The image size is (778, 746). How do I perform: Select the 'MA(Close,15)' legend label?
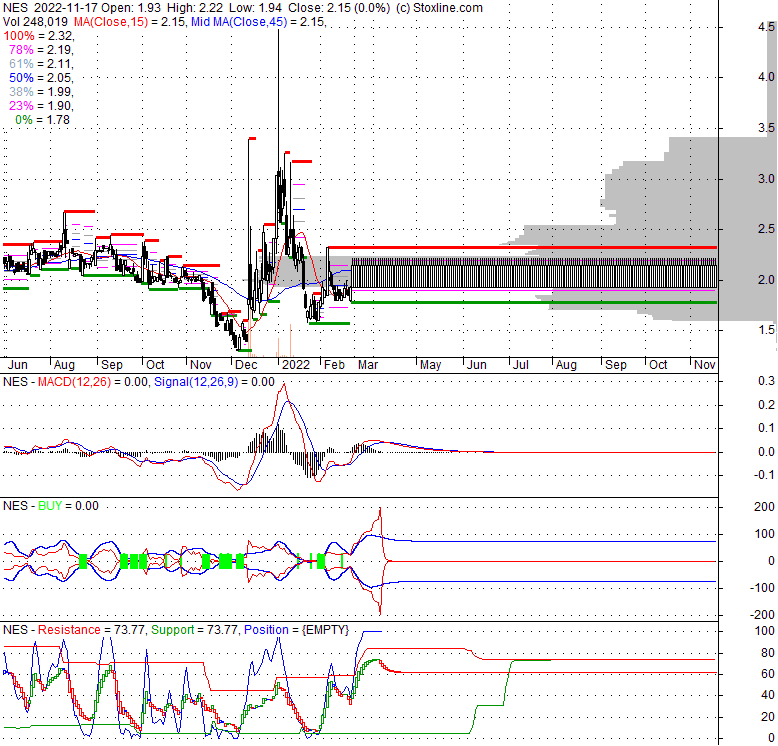coord(111,22)
